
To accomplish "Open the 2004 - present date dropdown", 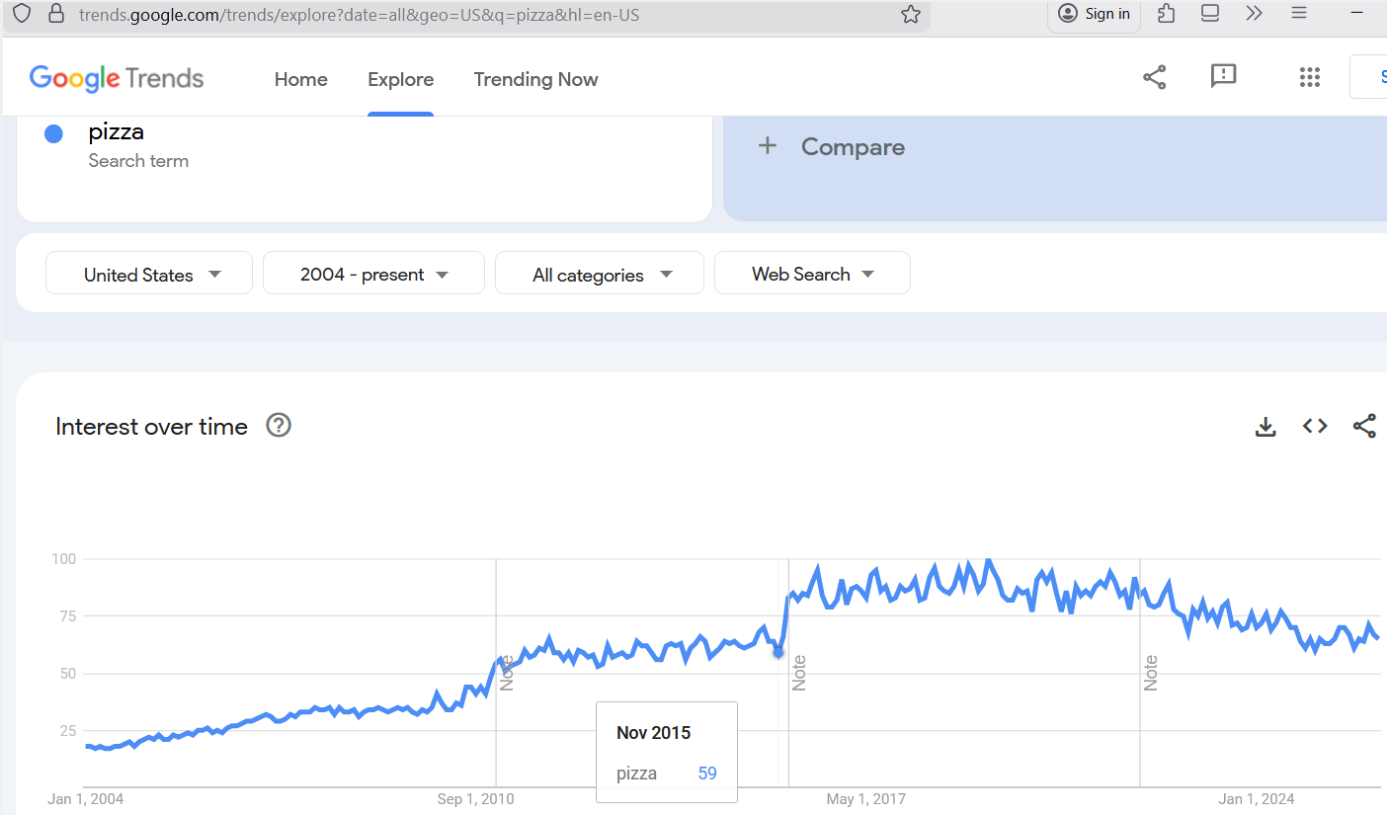I will tap(374, 273).
